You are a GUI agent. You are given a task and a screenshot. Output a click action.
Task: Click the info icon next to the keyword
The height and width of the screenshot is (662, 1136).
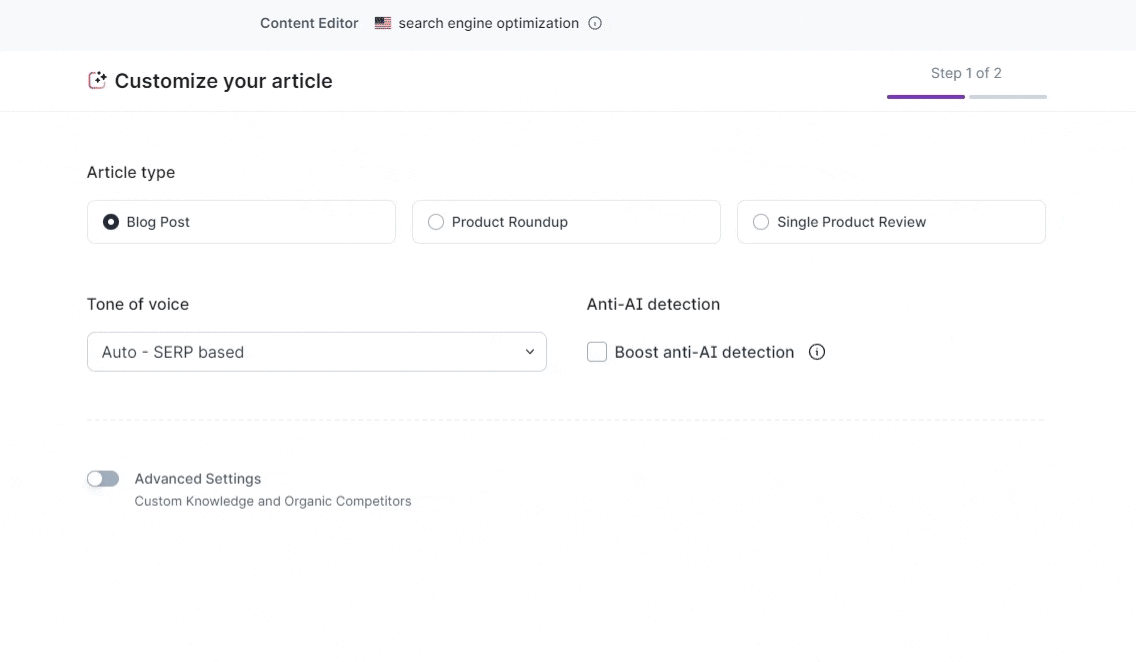595,23
